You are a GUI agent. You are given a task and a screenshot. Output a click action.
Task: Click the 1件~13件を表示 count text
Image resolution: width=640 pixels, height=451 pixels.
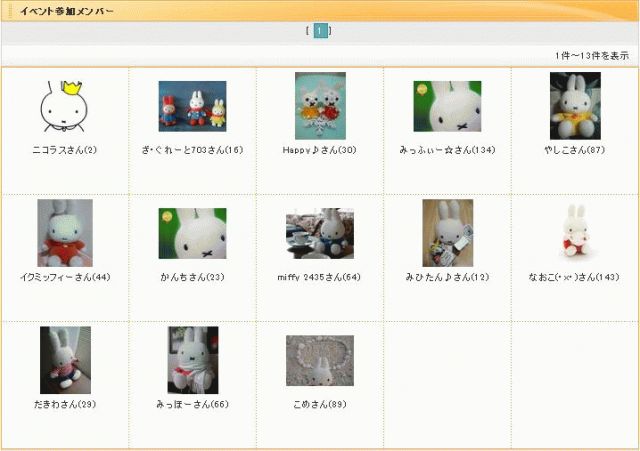592,56
